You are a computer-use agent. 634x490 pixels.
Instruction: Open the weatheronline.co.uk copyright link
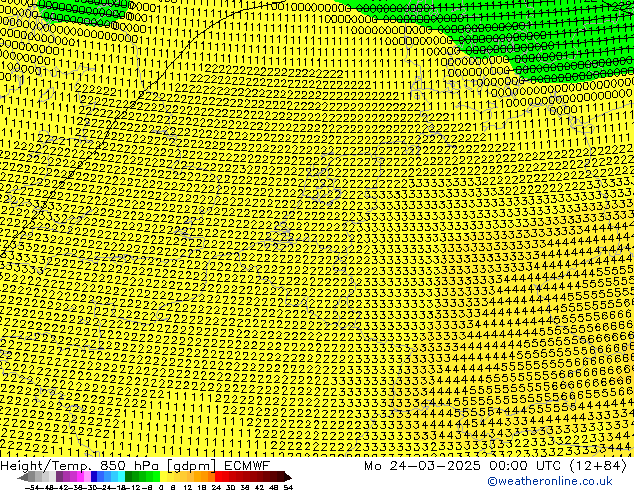(550, 481)
